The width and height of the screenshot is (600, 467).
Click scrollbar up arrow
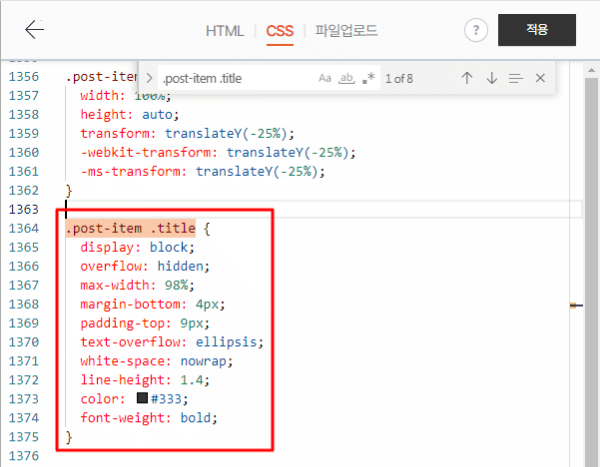point(592,70)
